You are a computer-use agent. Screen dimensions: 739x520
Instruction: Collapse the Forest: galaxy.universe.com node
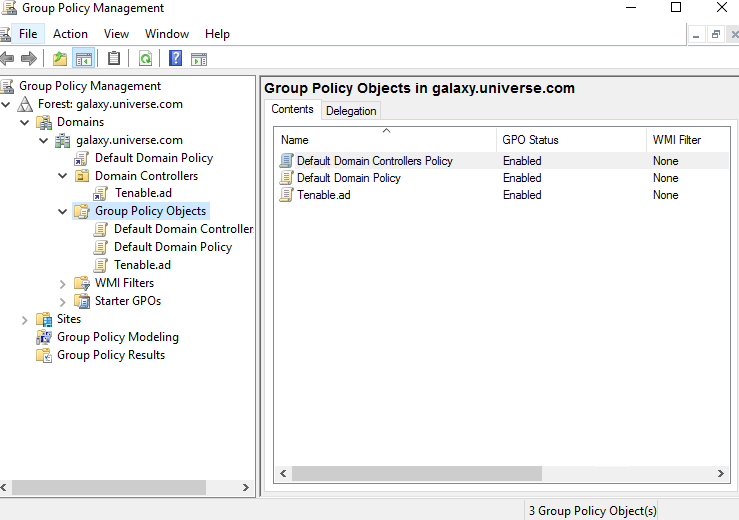(x=8, y=104)
